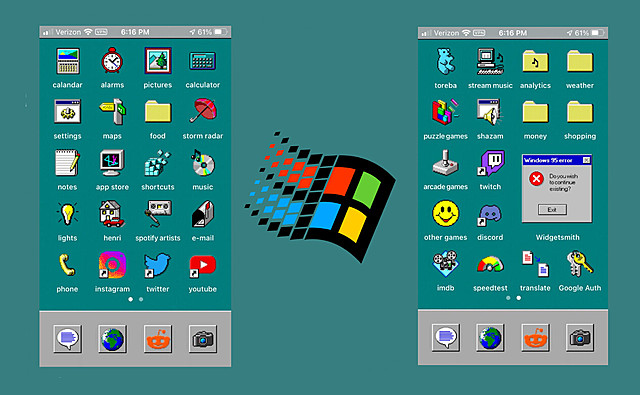640x395 pixels.
Task: Open the storm radar umbrella icon
Action: pyautogui.click(x=202, y=110)
